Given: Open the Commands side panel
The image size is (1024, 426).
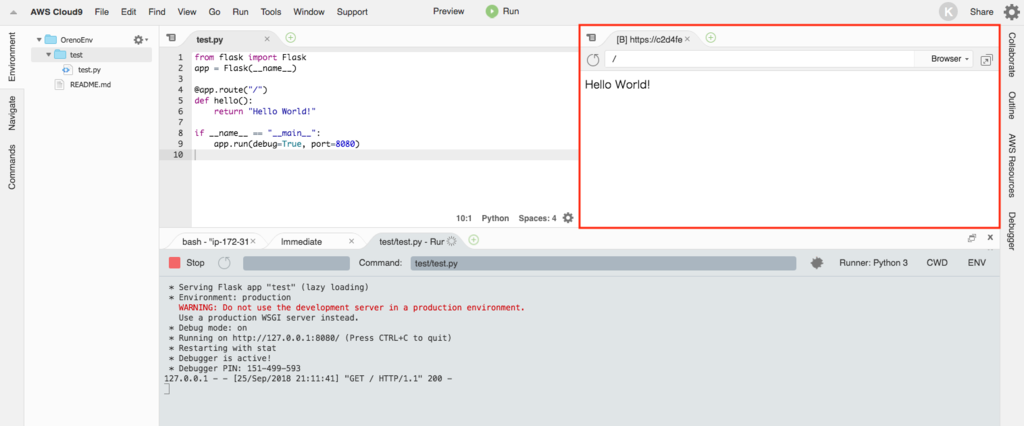Looking at the screenshot, I should (12, 167).
